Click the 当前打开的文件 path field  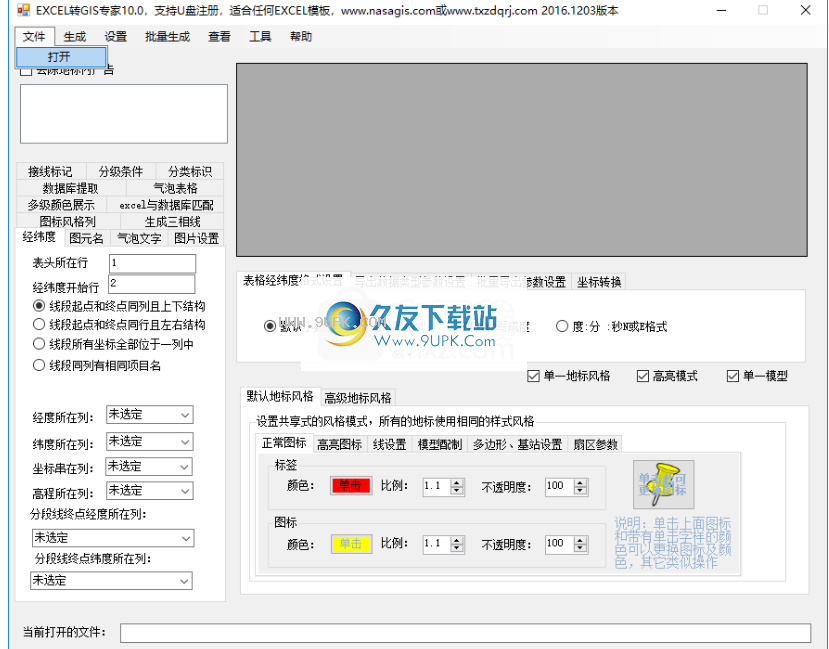click(465, 633)
